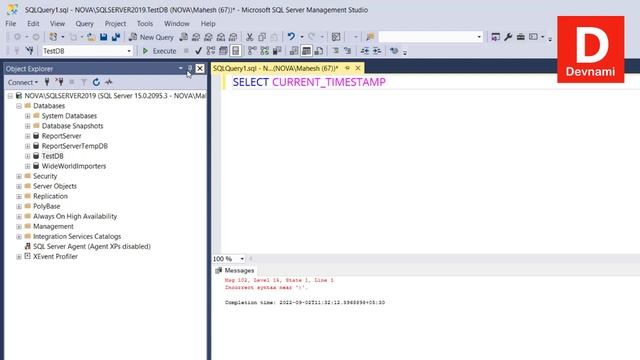
Task: Open the Window menu
Action: coord(177,24)
